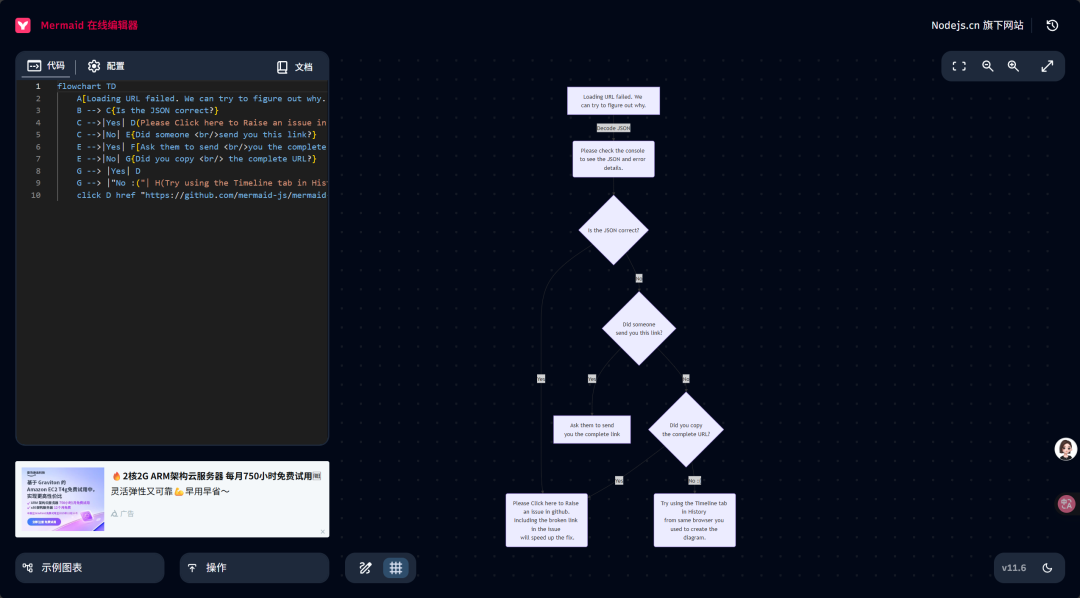Viewport: 1080px width, 598px height.
Task: Click the history clock icon
Action: click(x=1052, y=25)
